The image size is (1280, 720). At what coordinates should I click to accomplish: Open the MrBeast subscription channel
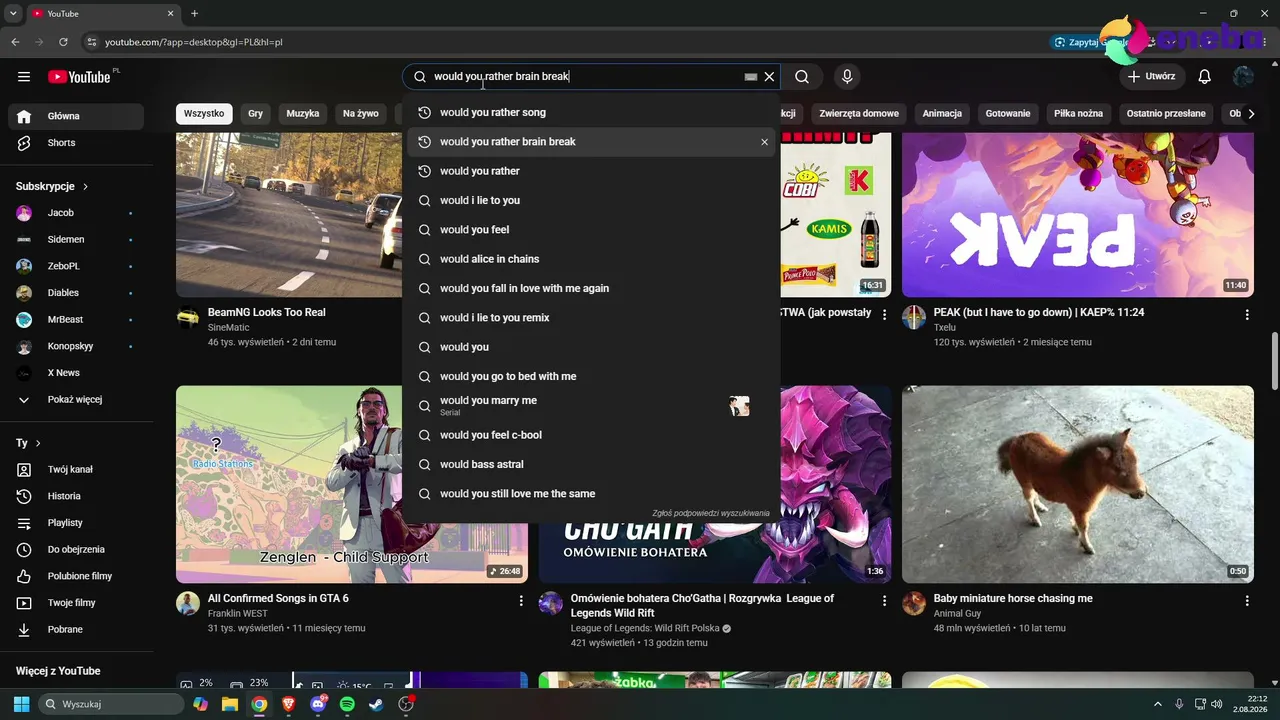[x=76, y=320]
